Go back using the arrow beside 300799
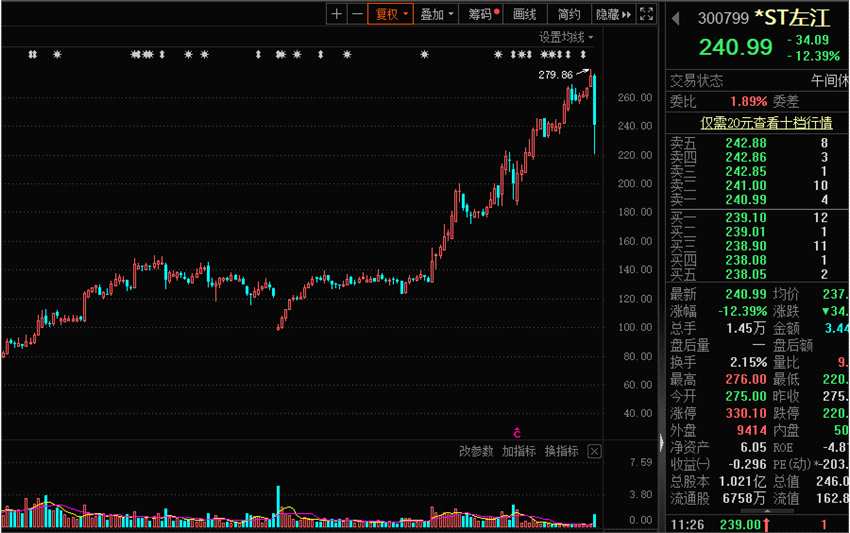The width and height of the screenshot is (850, 533). point(675,18)
